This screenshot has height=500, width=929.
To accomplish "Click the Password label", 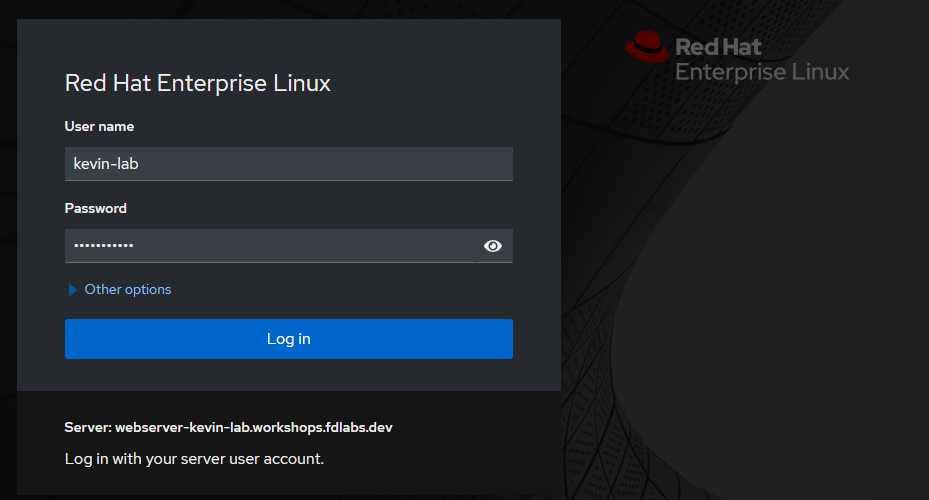I will [95, 209].
